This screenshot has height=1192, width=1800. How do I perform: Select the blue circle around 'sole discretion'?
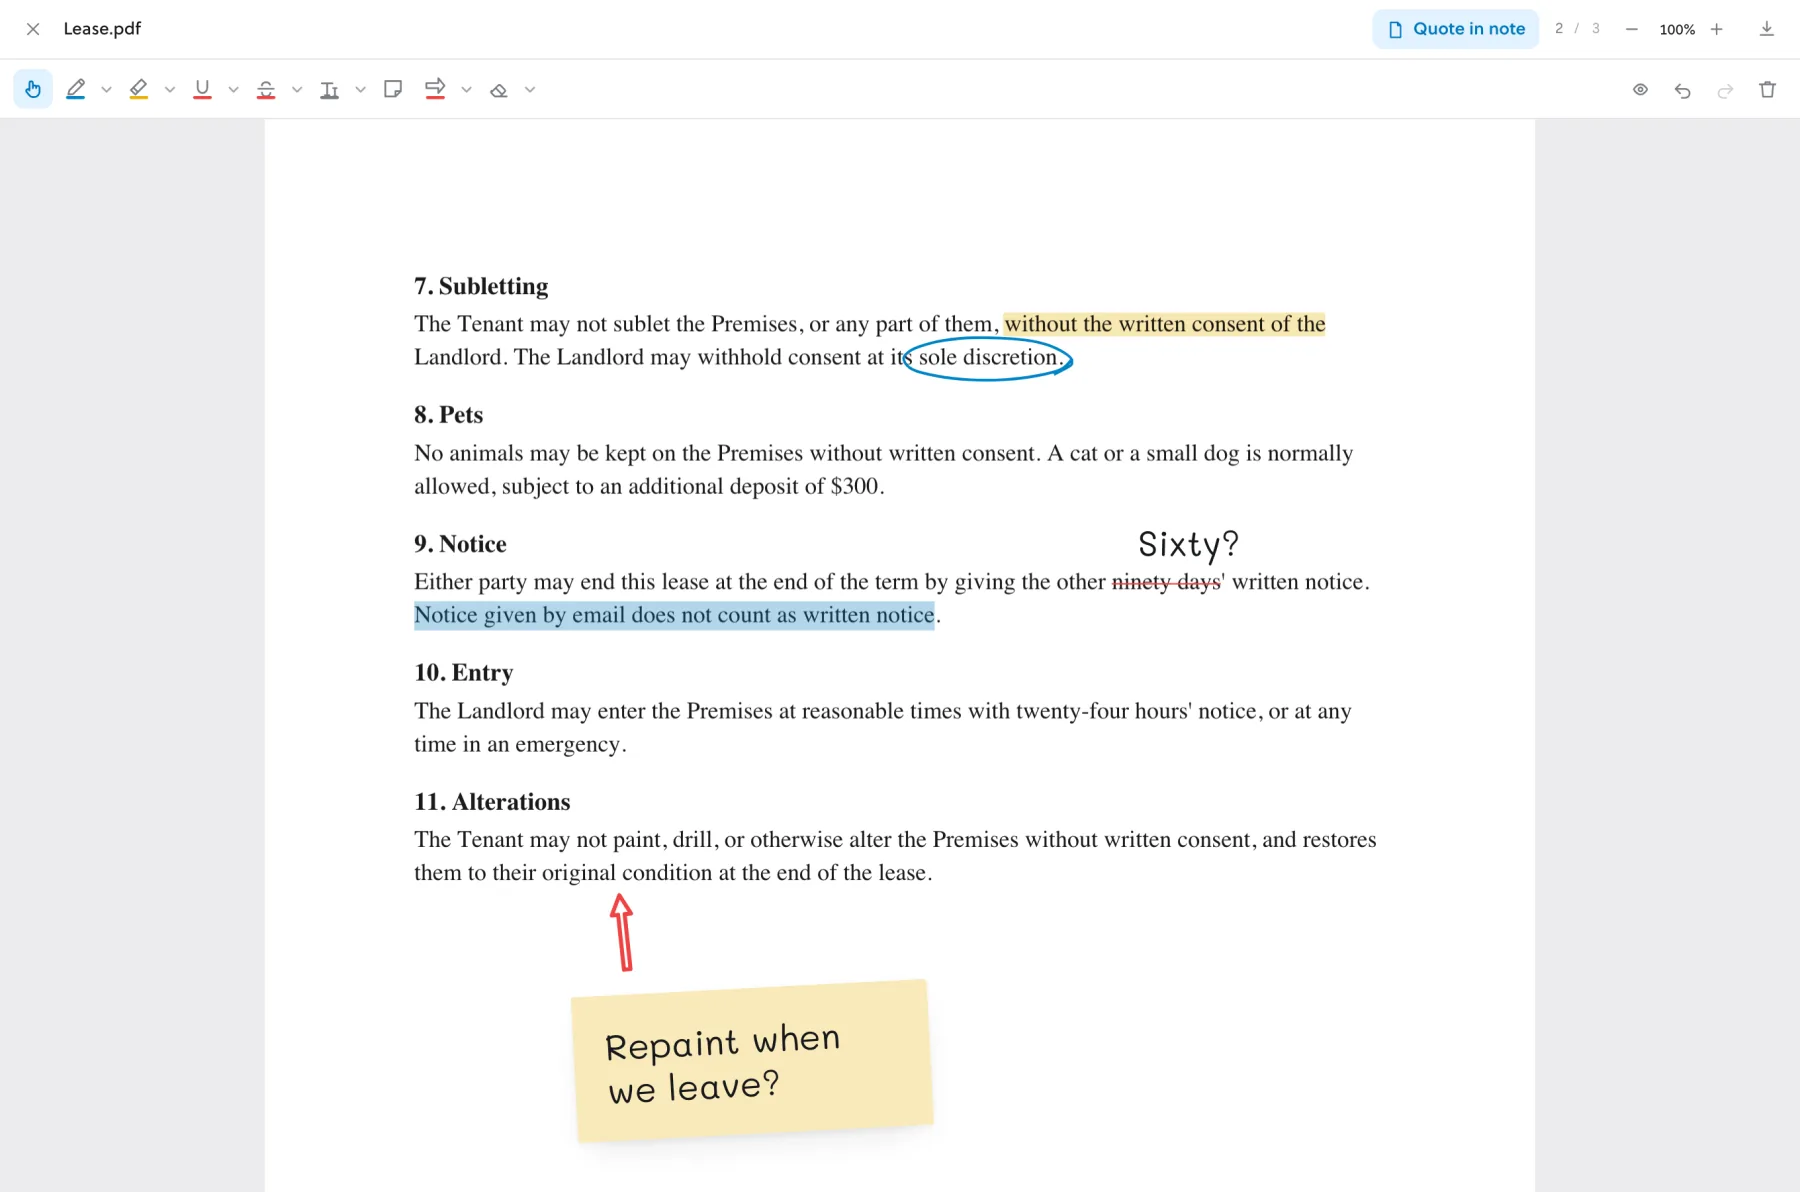tap(987, 358)
